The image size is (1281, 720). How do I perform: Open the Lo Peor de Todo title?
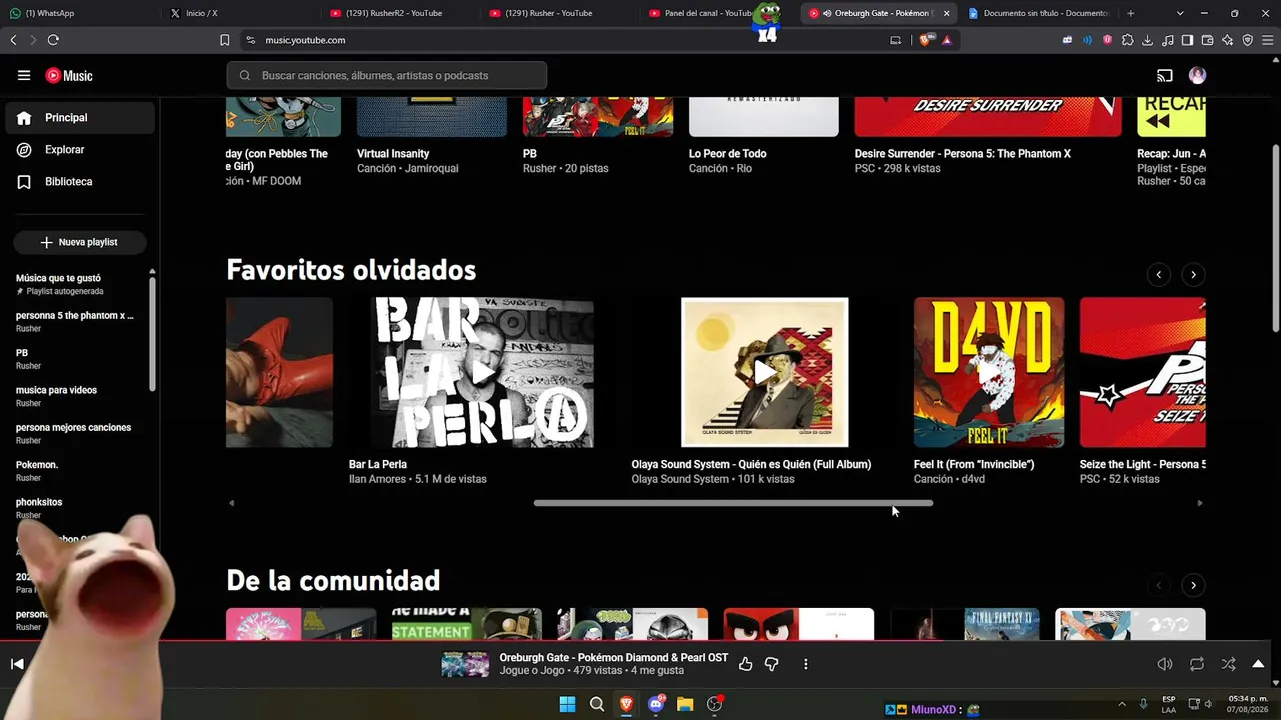728,154
